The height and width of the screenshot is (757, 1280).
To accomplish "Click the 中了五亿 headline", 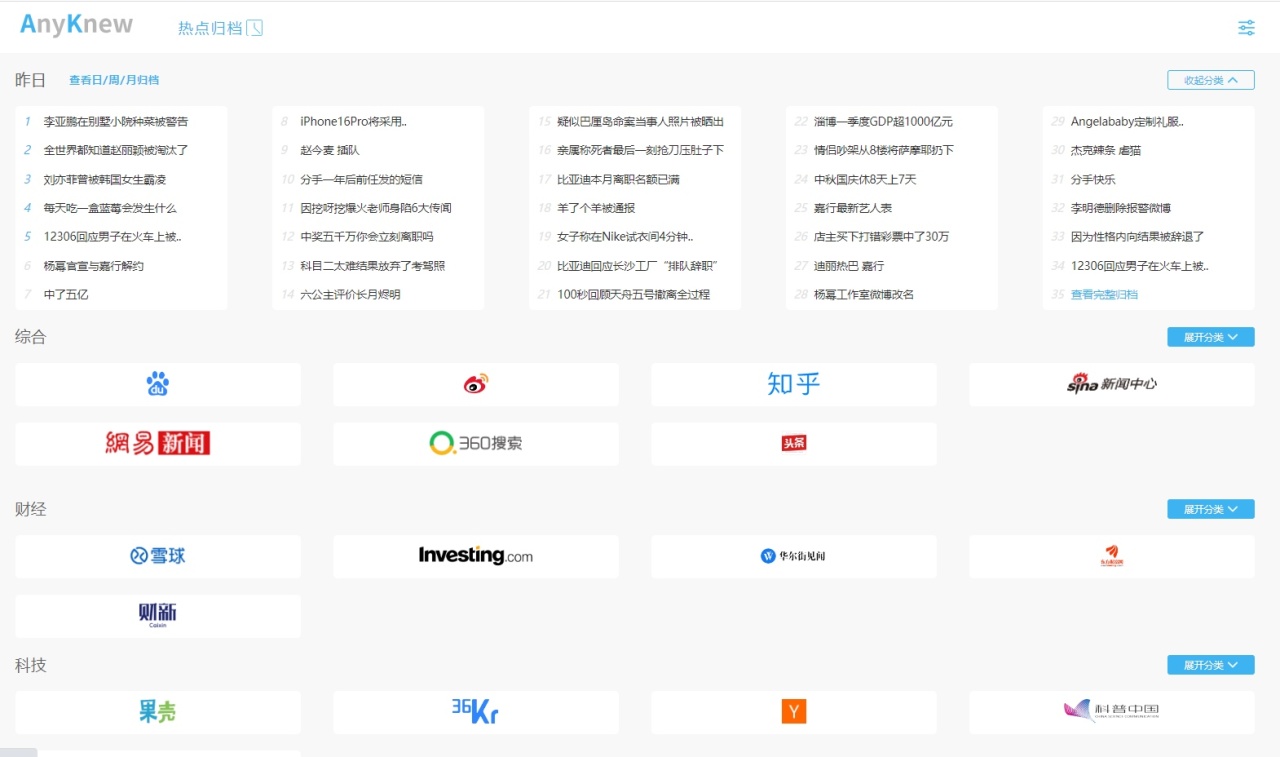I will (x=66, y=295).
